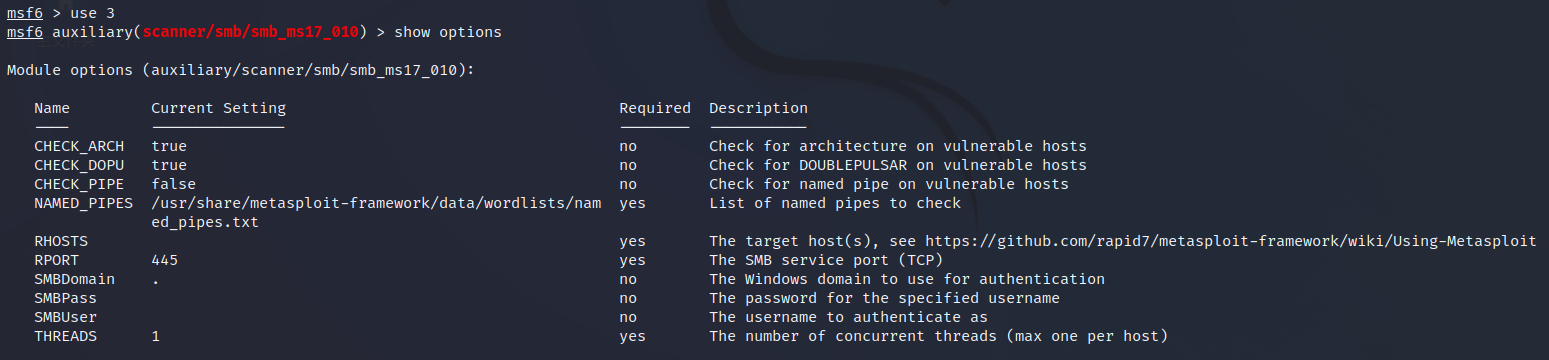
Task: Click the Current Setting column header
Action: [218, 108]
